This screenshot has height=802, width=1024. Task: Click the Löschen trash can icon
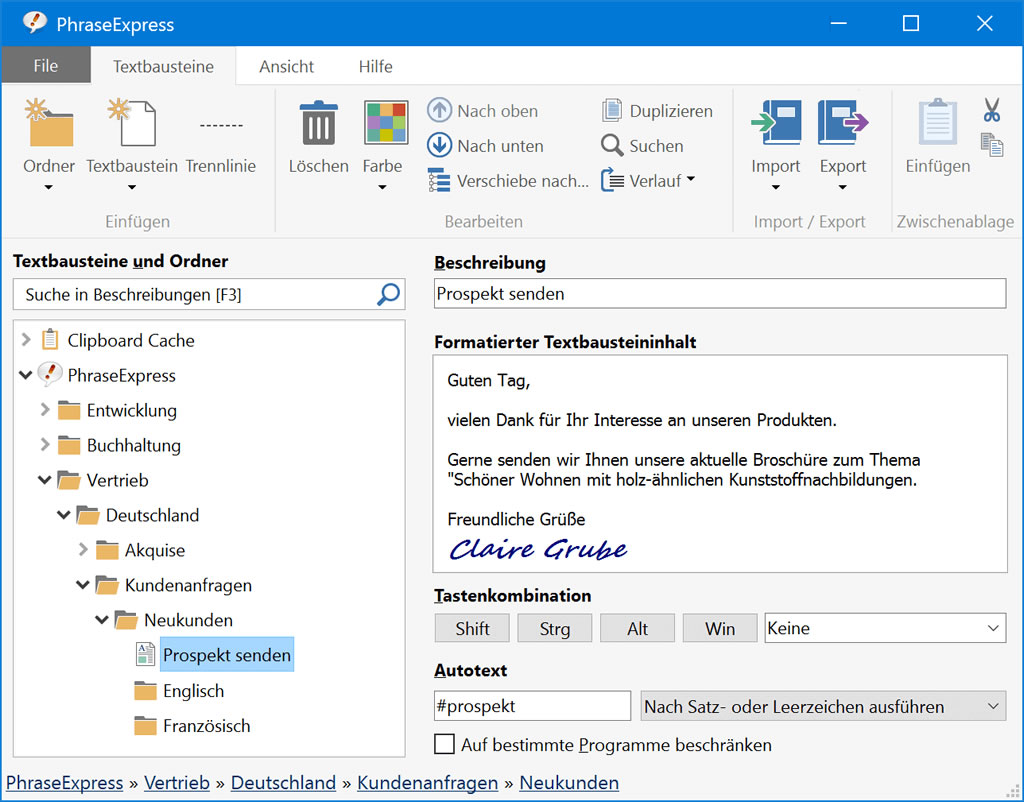point(318,124)
